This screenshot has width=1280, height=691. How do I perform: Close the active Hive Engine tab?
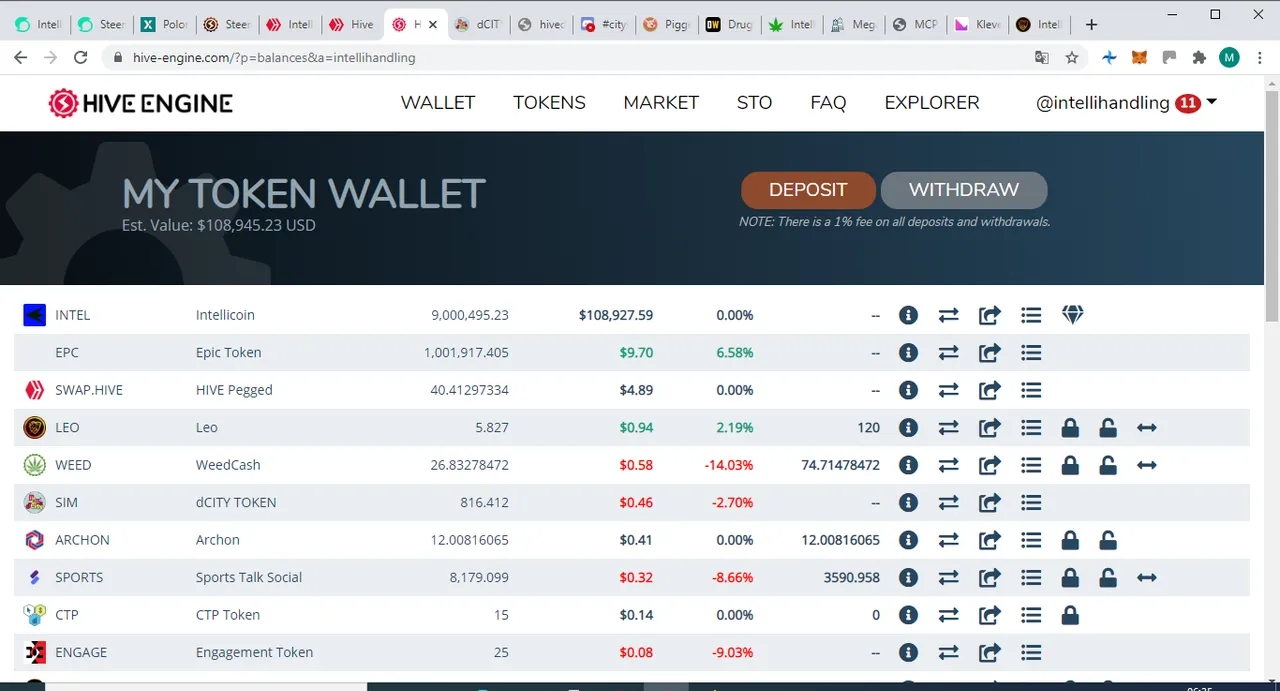(432, 24)
